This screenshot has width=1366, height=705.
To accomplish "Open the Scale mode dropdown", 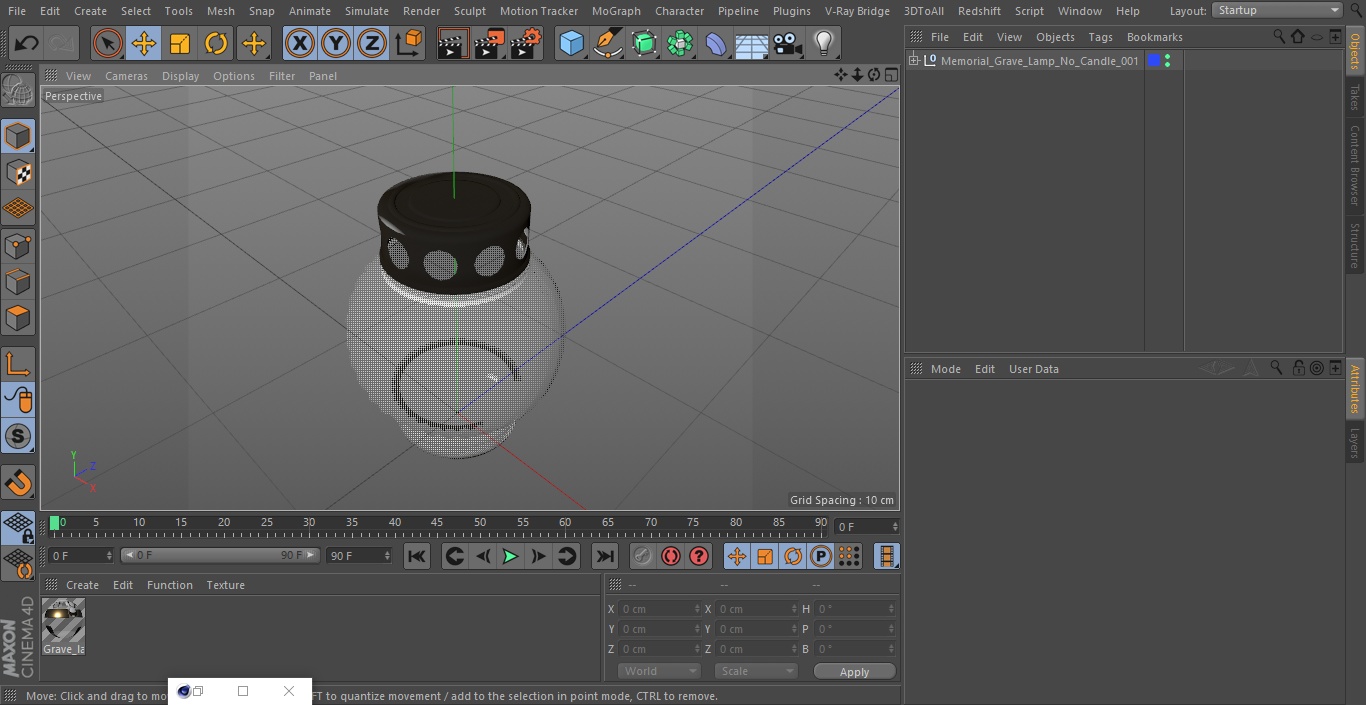I will click(x=756, y=671).
